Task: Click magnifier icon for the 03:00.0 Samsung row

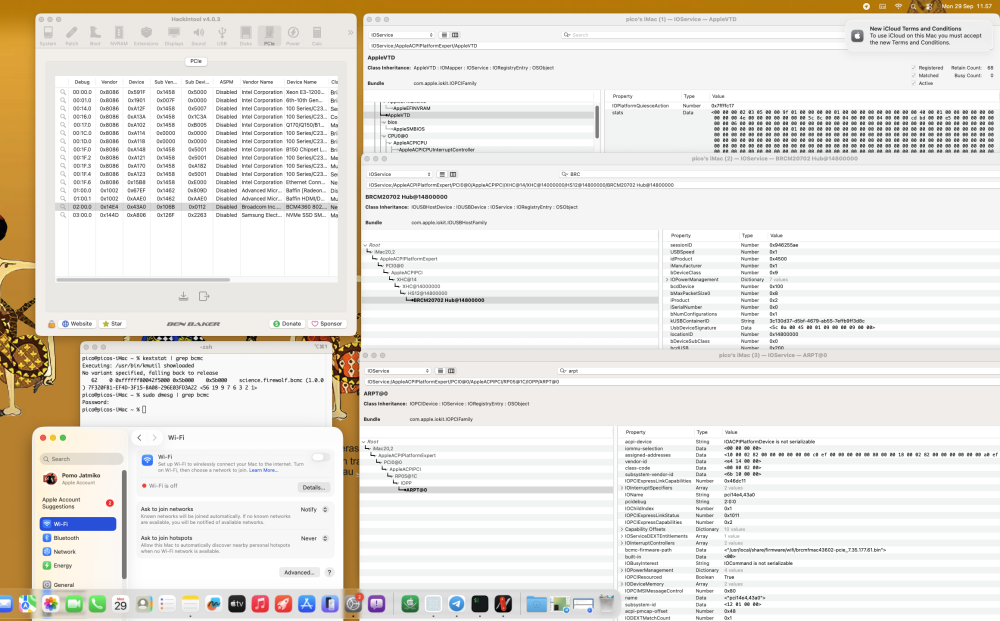Action: tap(62, 216)
